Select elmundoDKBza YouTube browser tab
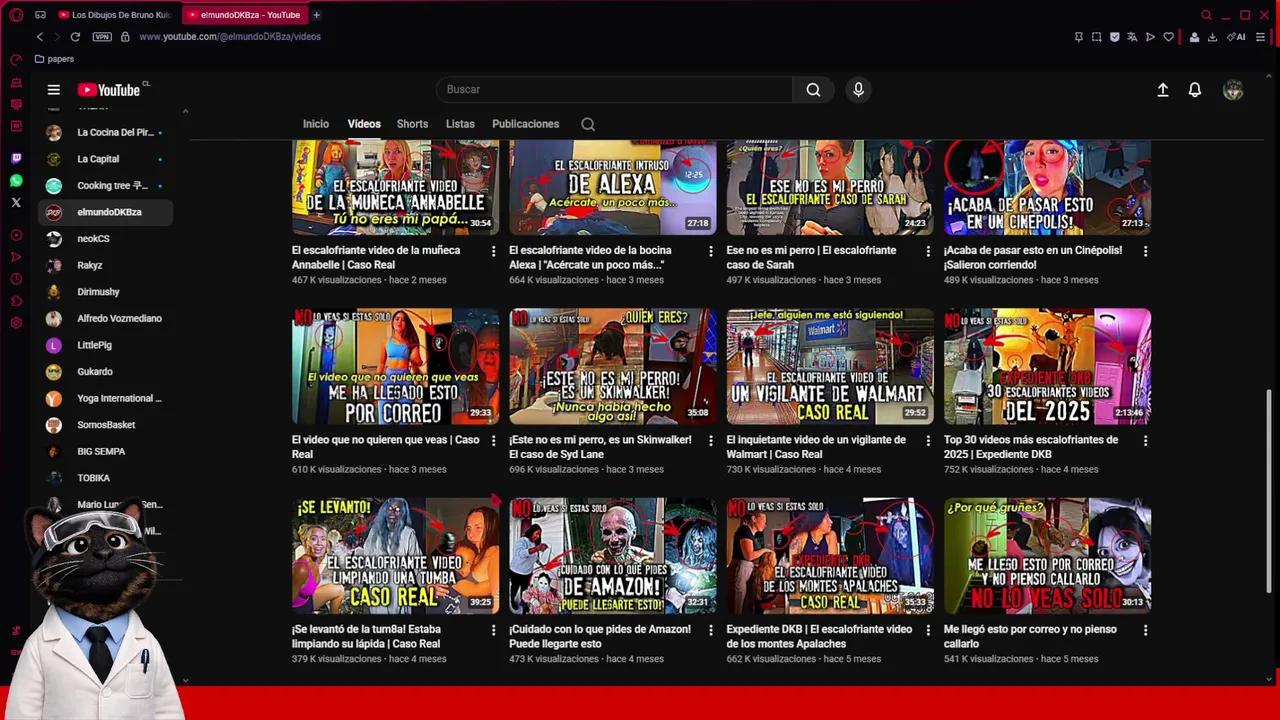 pos(245,15)
